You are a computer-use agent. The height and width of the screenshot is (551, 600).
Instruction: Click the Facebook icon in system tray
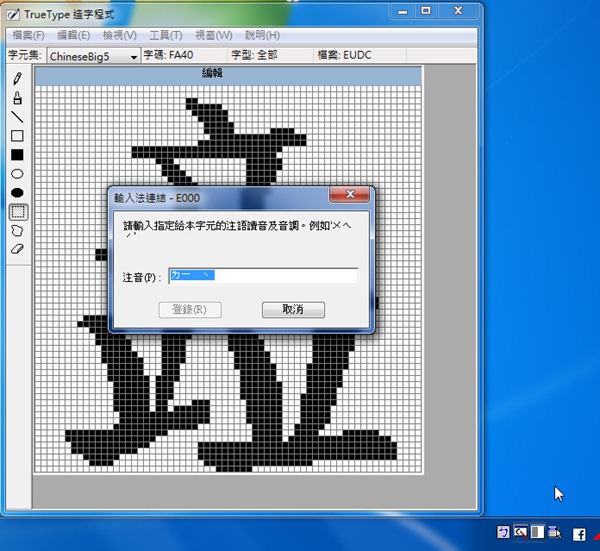(579, 535)
